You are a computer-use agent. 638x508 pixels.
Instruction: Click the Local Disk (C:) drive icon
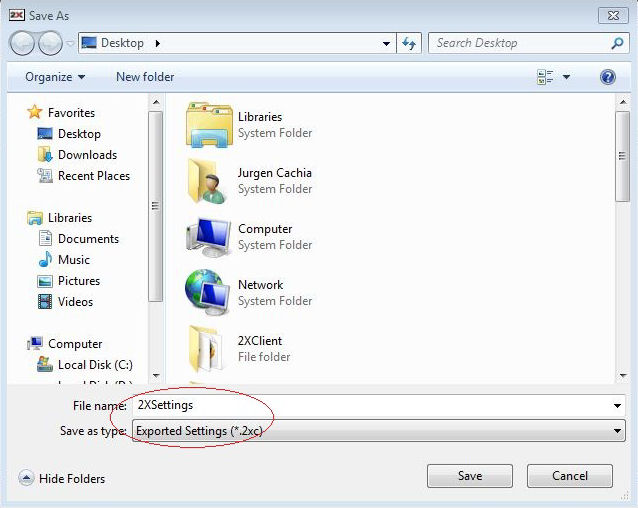(45, 364)
